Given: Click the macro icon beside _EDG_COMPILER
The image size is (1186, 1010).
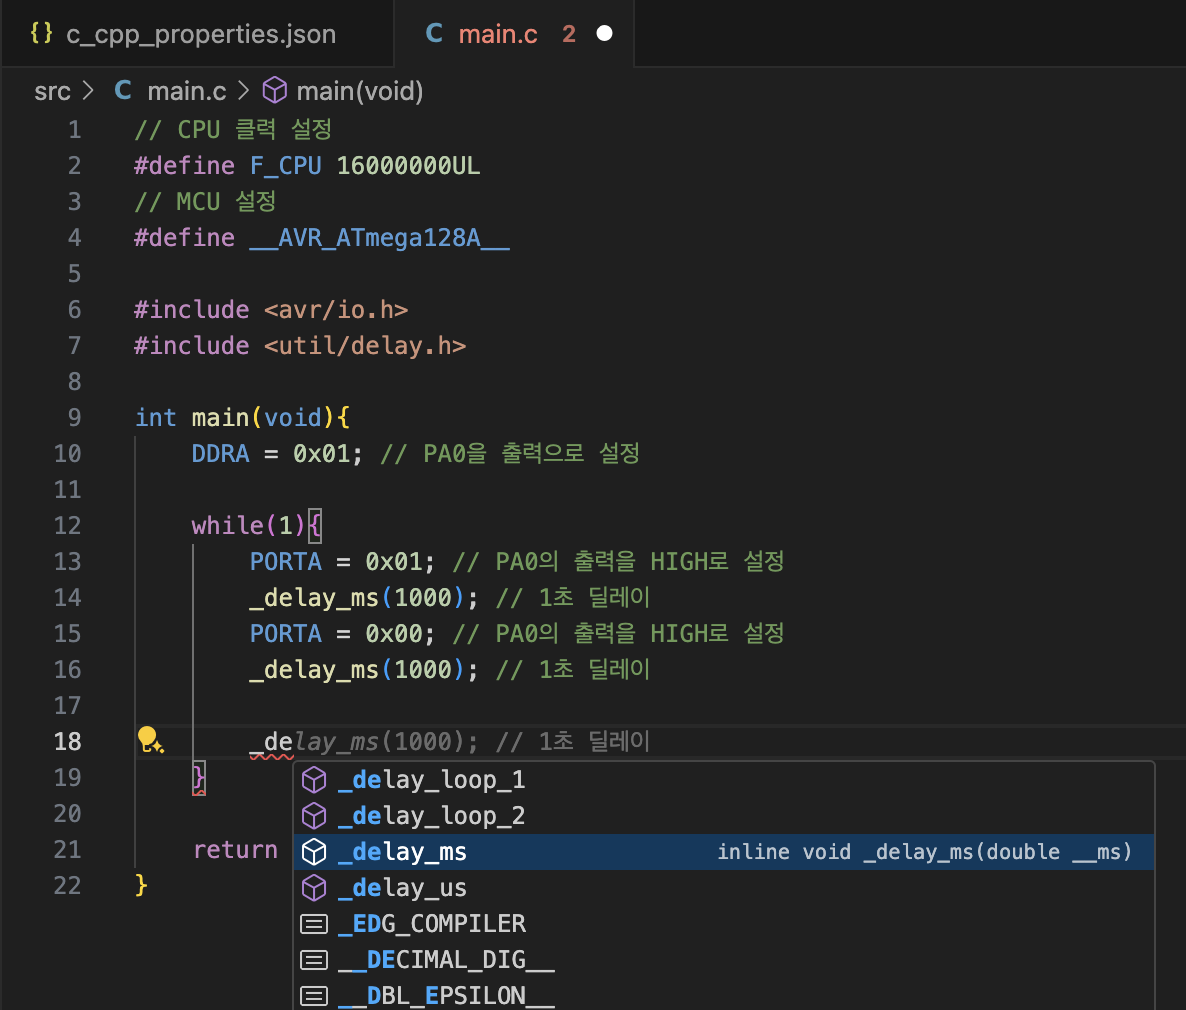Looking at the screenshot, I should (x=314, y=924).
